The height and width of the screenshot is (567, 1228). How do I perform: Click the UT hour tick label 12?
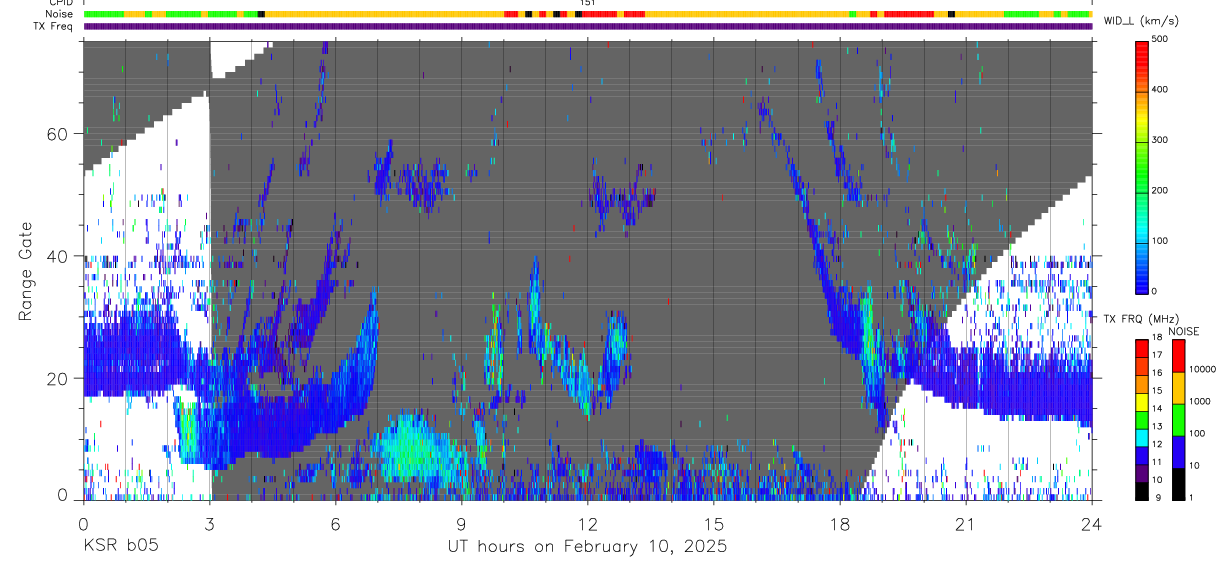(x=588, y=523)
